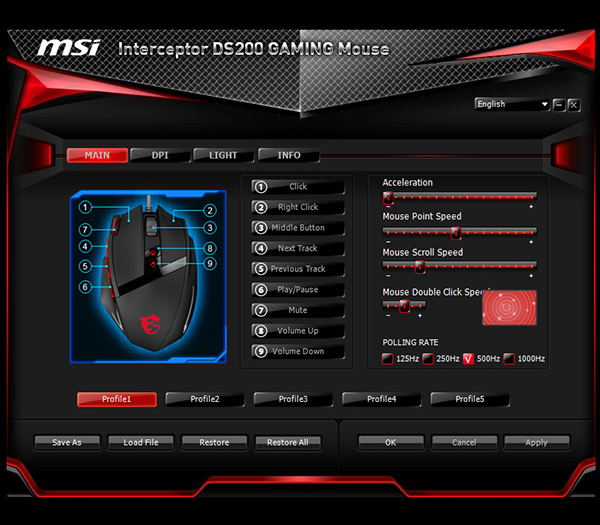Switch to Profile4
This screenshot has height=525, width=600.
pyautogui.click(x=382, y=399)
